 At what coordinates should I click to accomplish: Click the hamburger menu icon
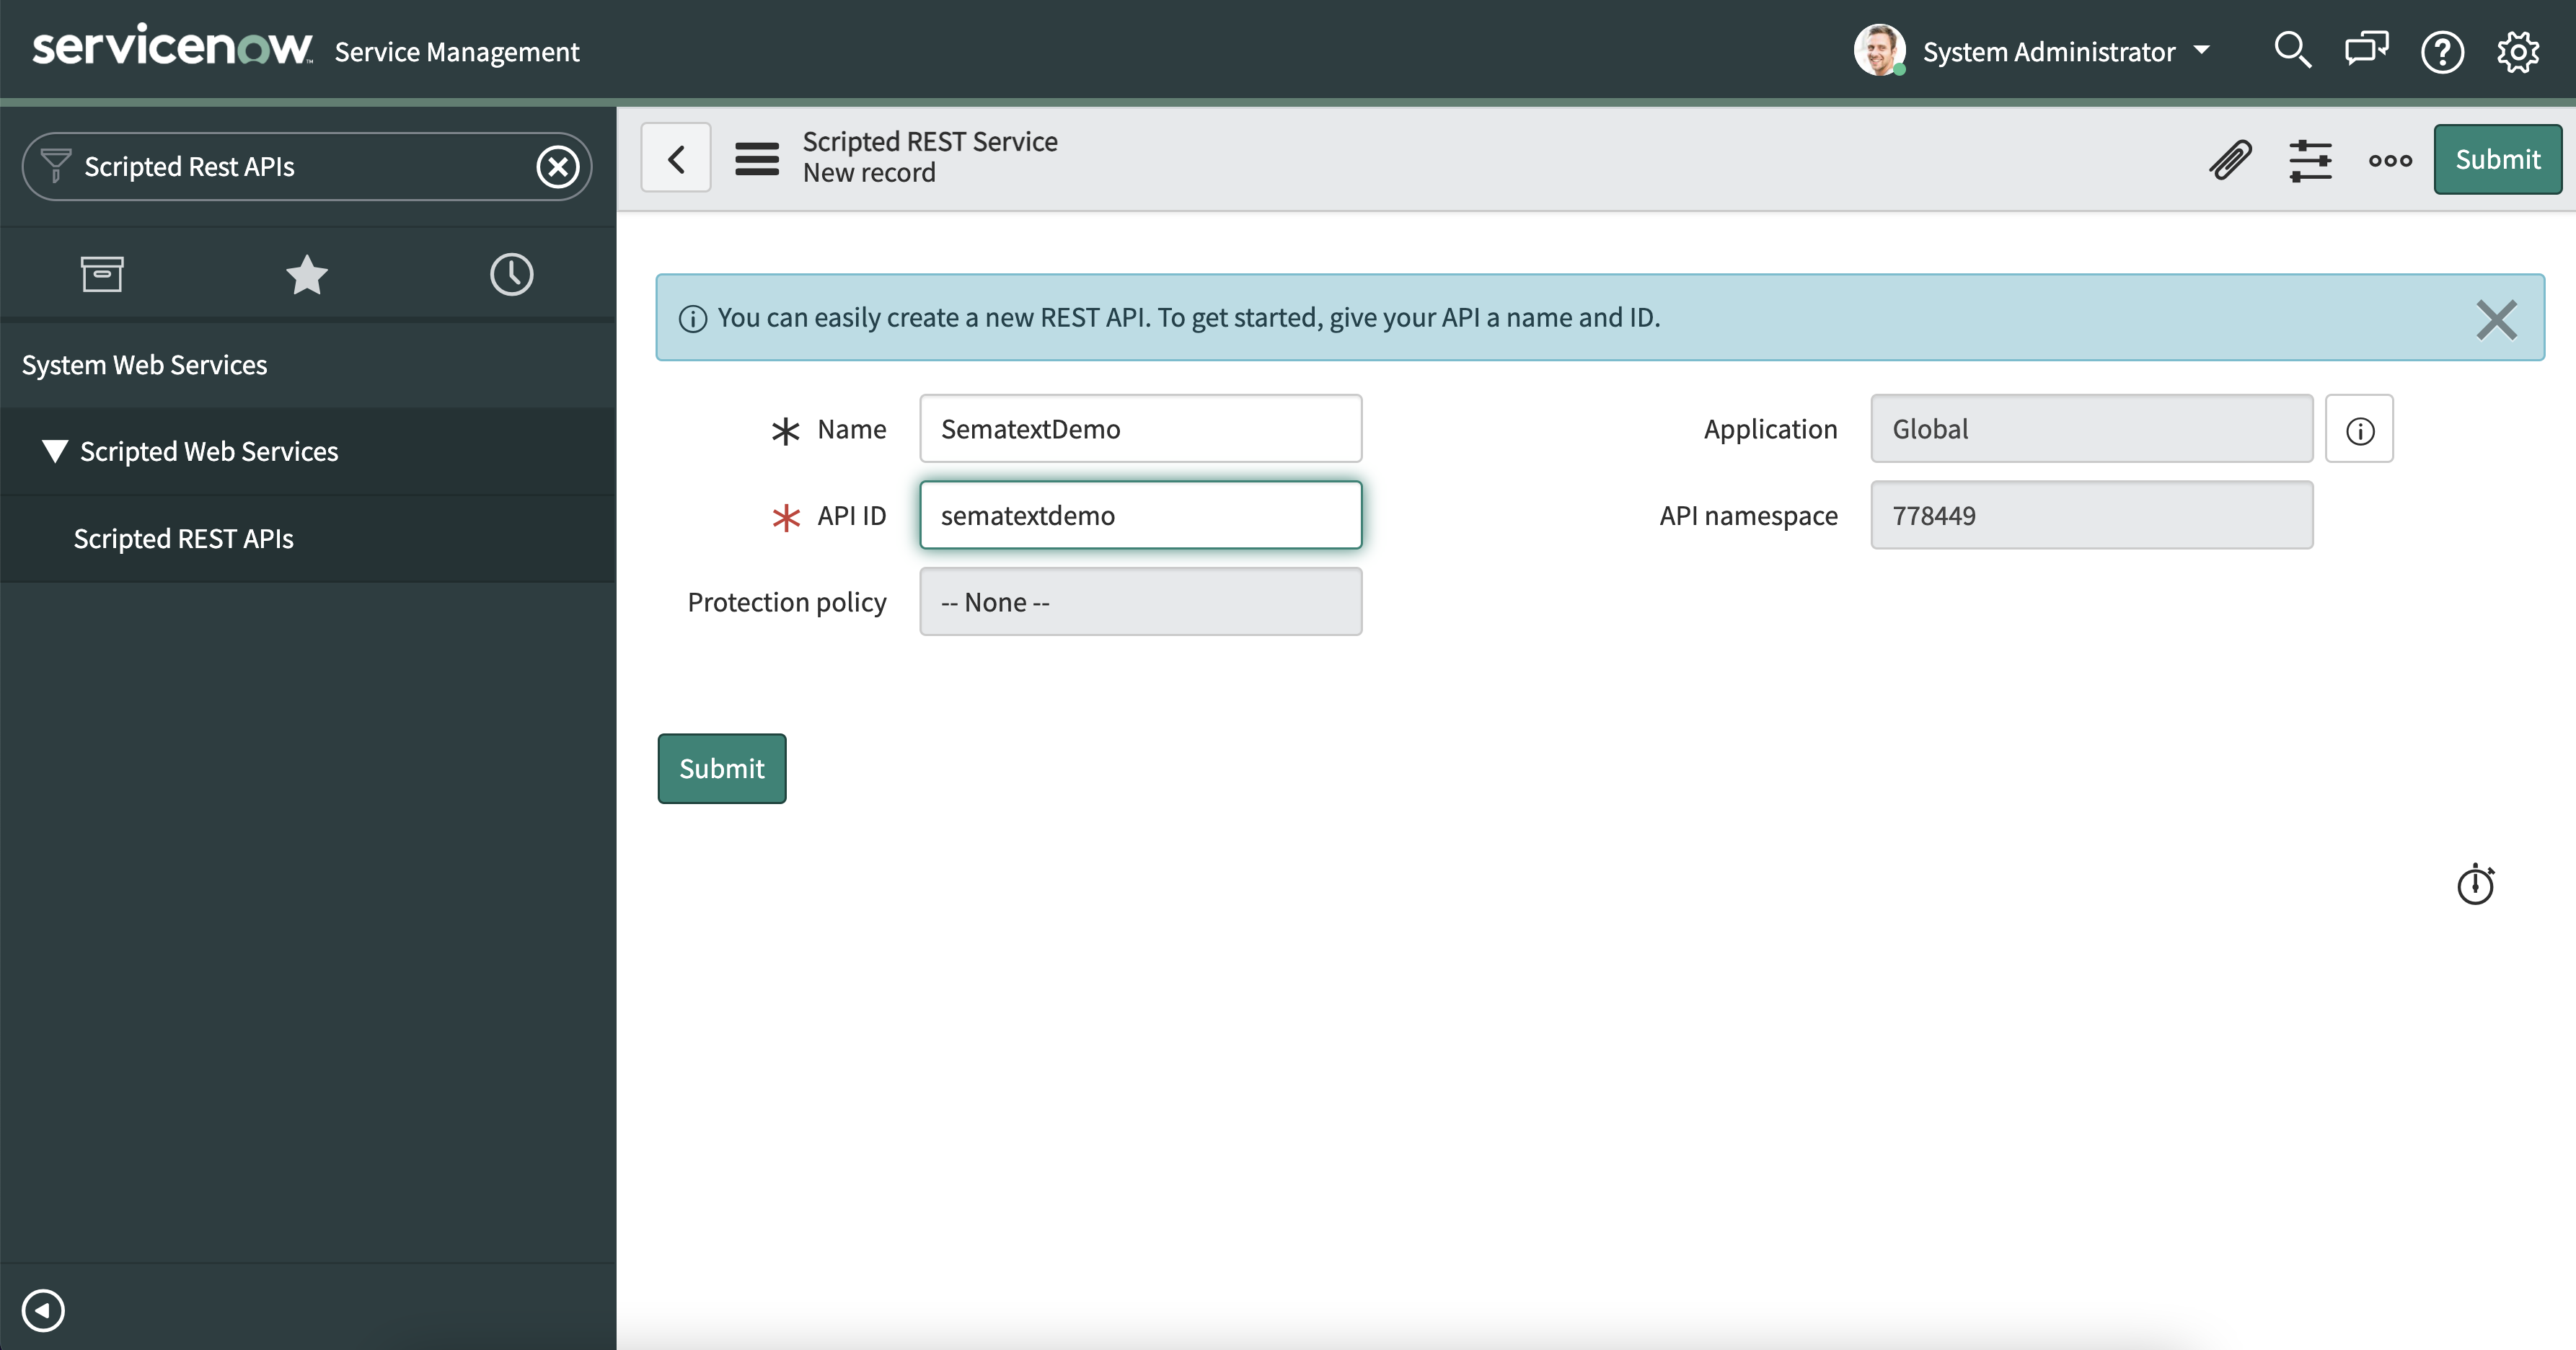click(755, 156)
